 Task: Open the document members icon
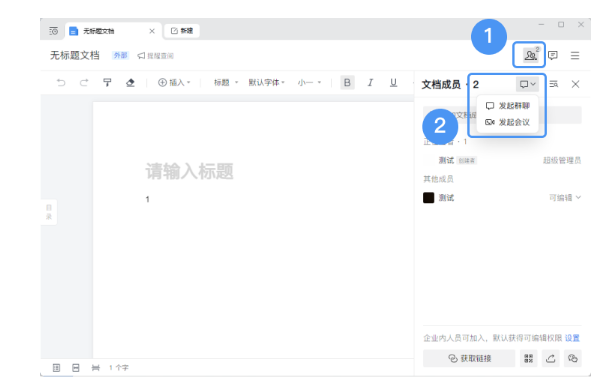[530, 55]
